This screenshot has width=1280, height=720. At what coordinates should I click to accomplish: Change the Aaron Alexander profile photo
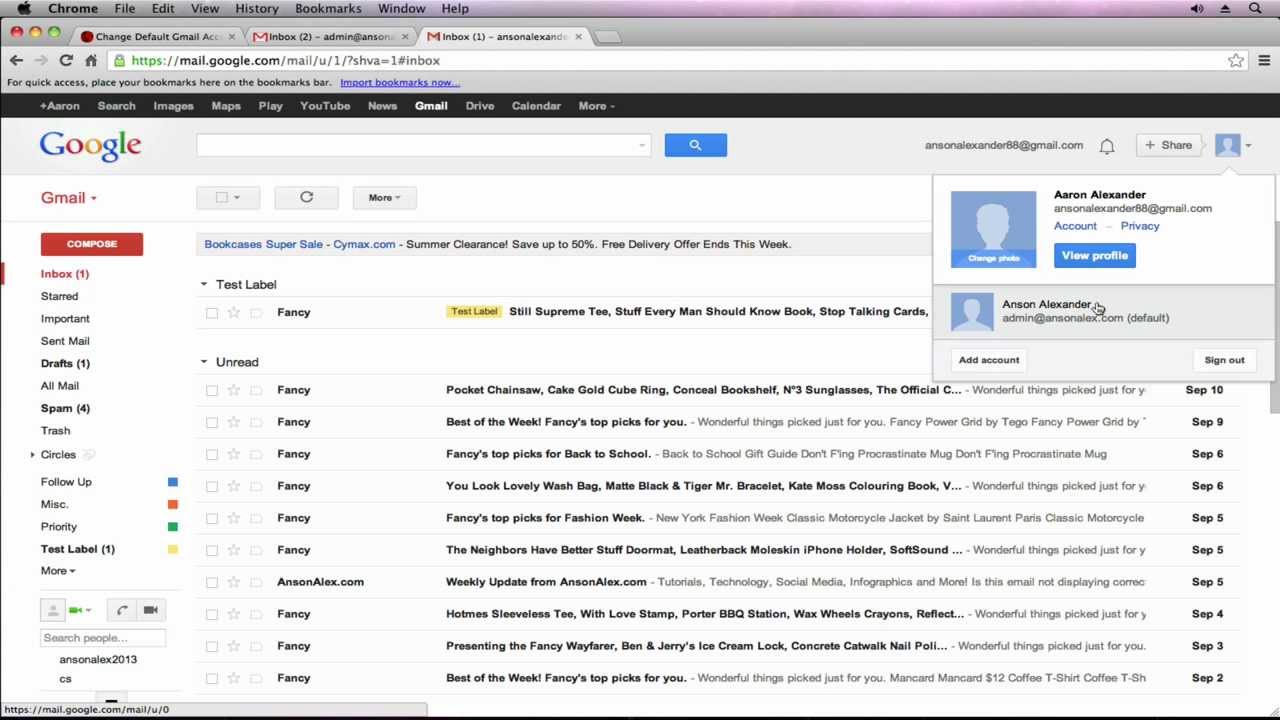[x=993, y=258]
